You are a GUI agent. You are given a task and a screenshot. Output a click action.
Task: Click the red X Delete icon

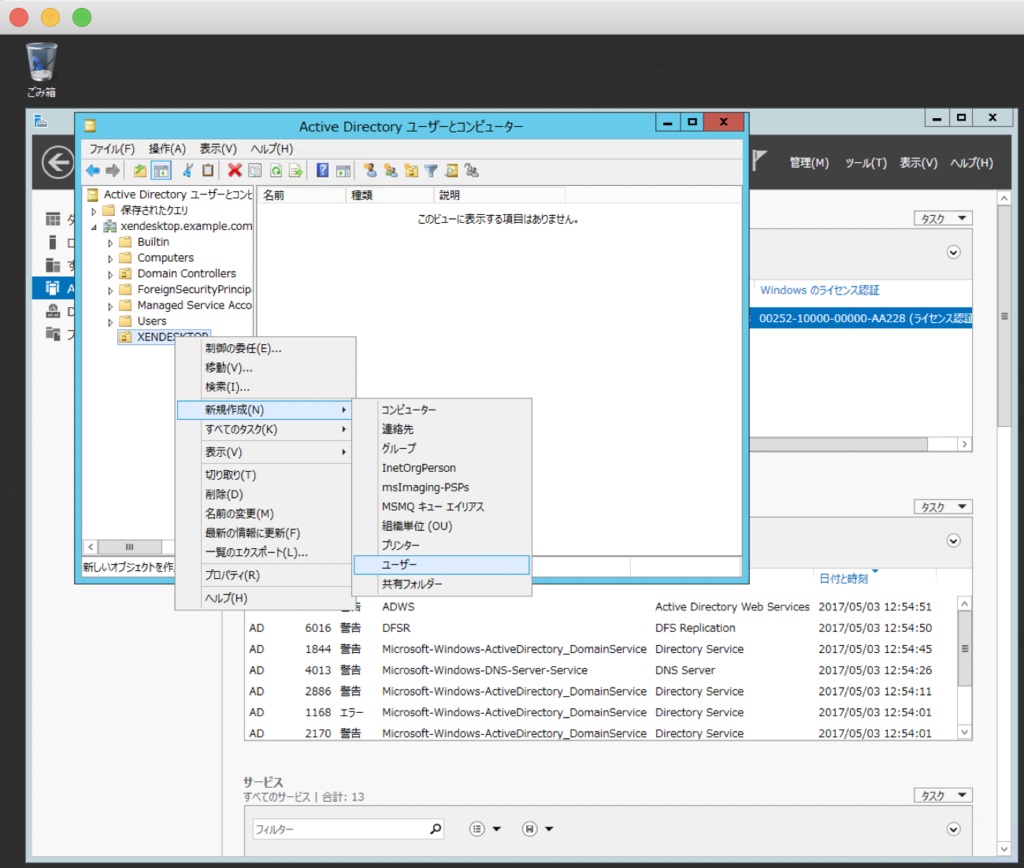point(234,171)
